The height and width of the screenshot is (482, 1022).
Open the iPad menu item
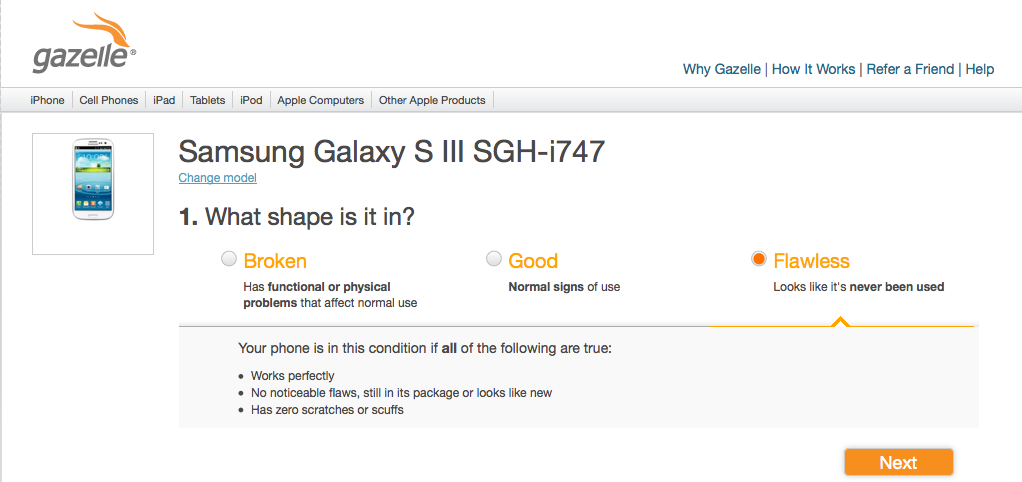point(164,100)
